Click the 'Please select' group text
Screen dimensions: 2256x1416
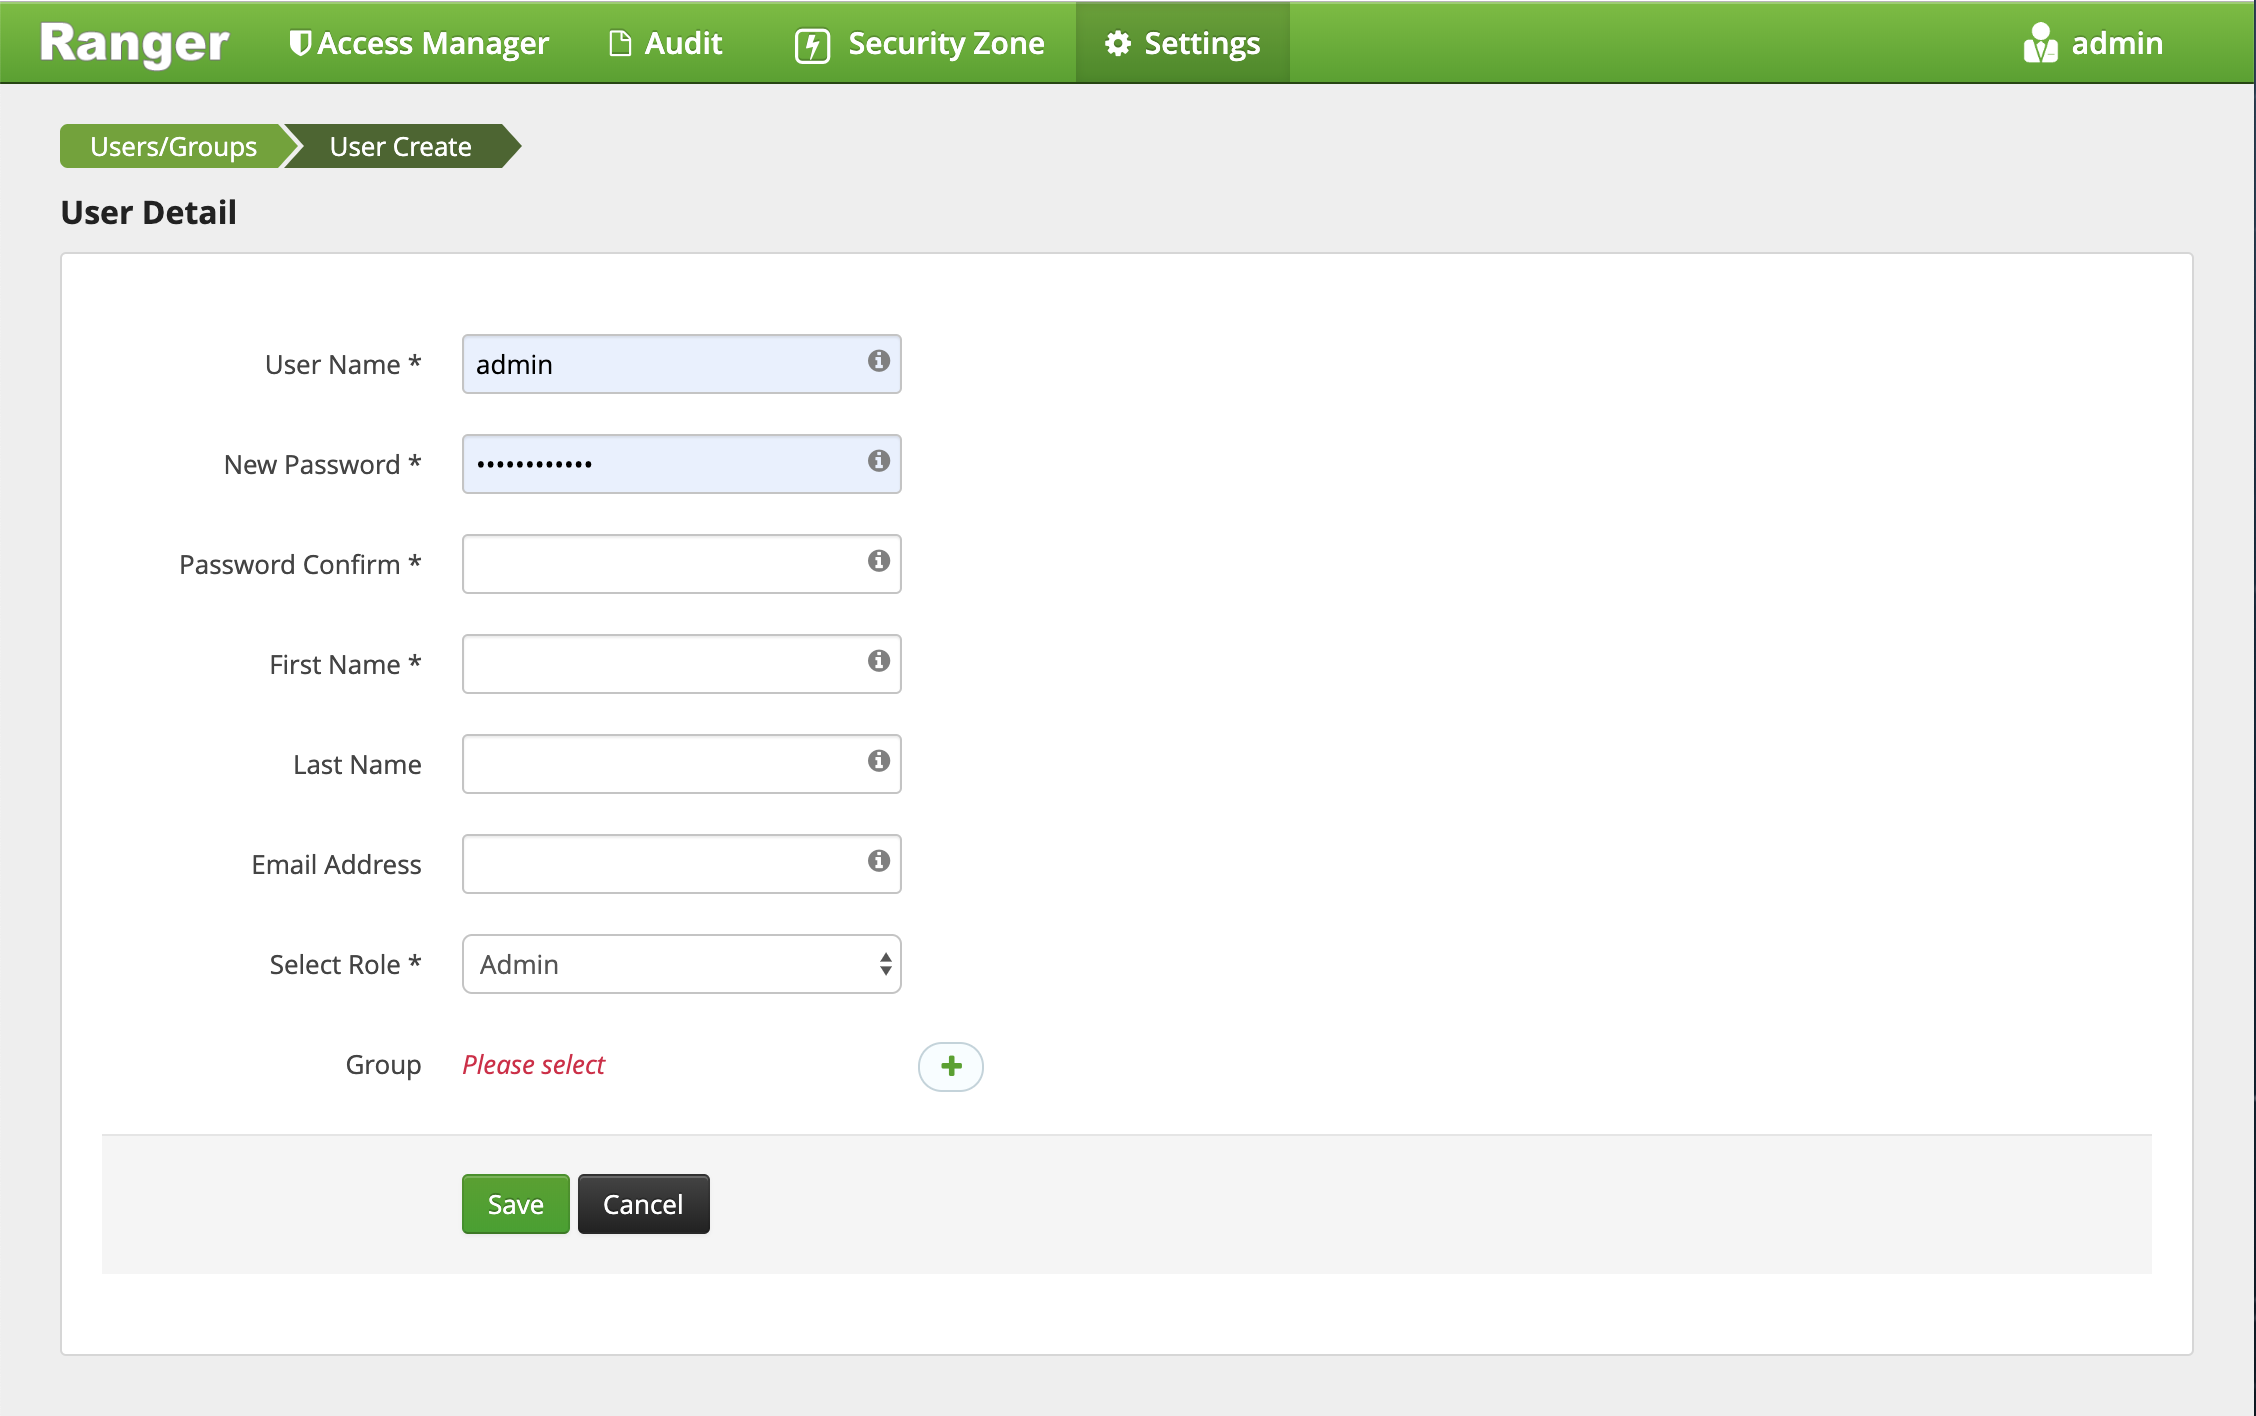click(x=534, y=1065)
